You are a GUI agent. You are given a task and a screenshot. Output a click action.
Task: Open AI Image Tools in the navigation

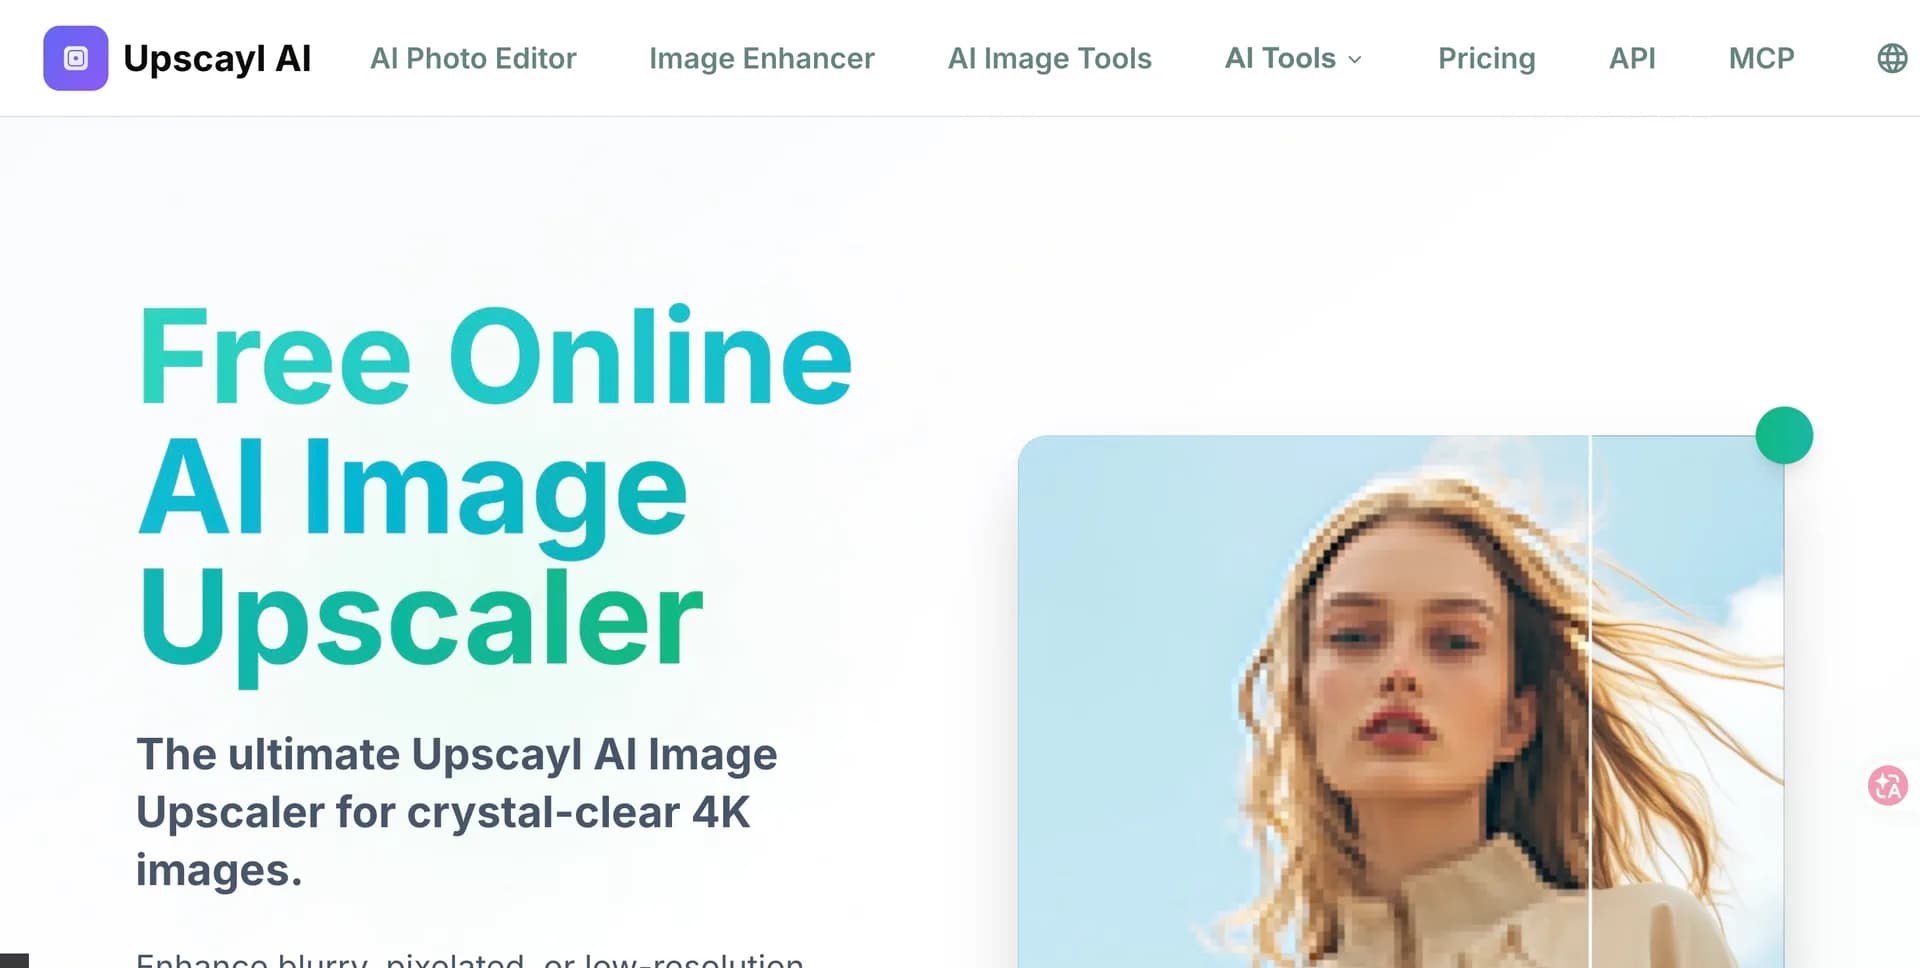[1049, 58]
